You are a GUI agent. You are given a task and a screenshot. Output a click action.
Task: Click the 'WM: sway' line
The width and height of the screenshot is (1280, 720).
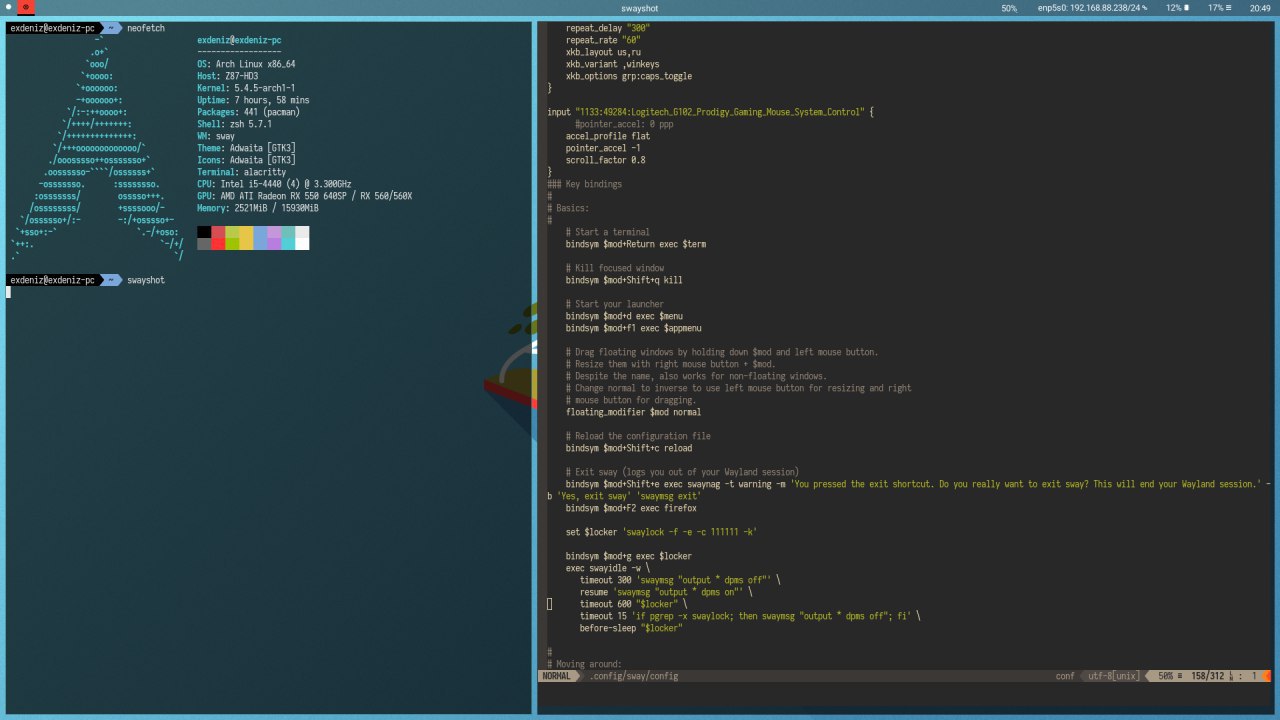tap(216, 136)
